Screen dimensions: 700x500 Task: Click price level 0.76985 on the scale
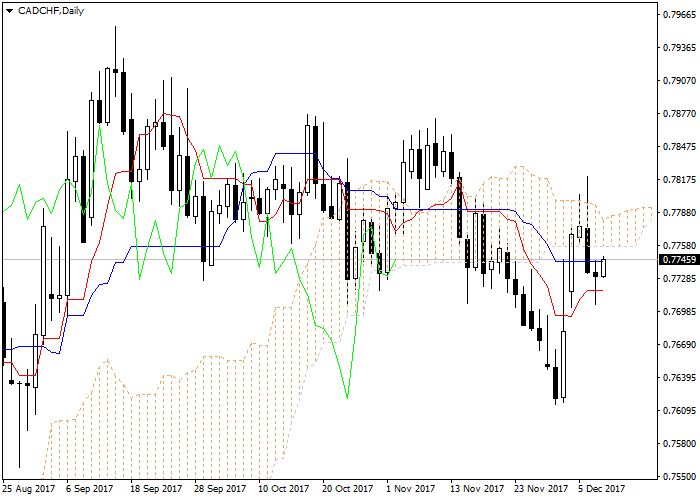[x=679, y=311]
